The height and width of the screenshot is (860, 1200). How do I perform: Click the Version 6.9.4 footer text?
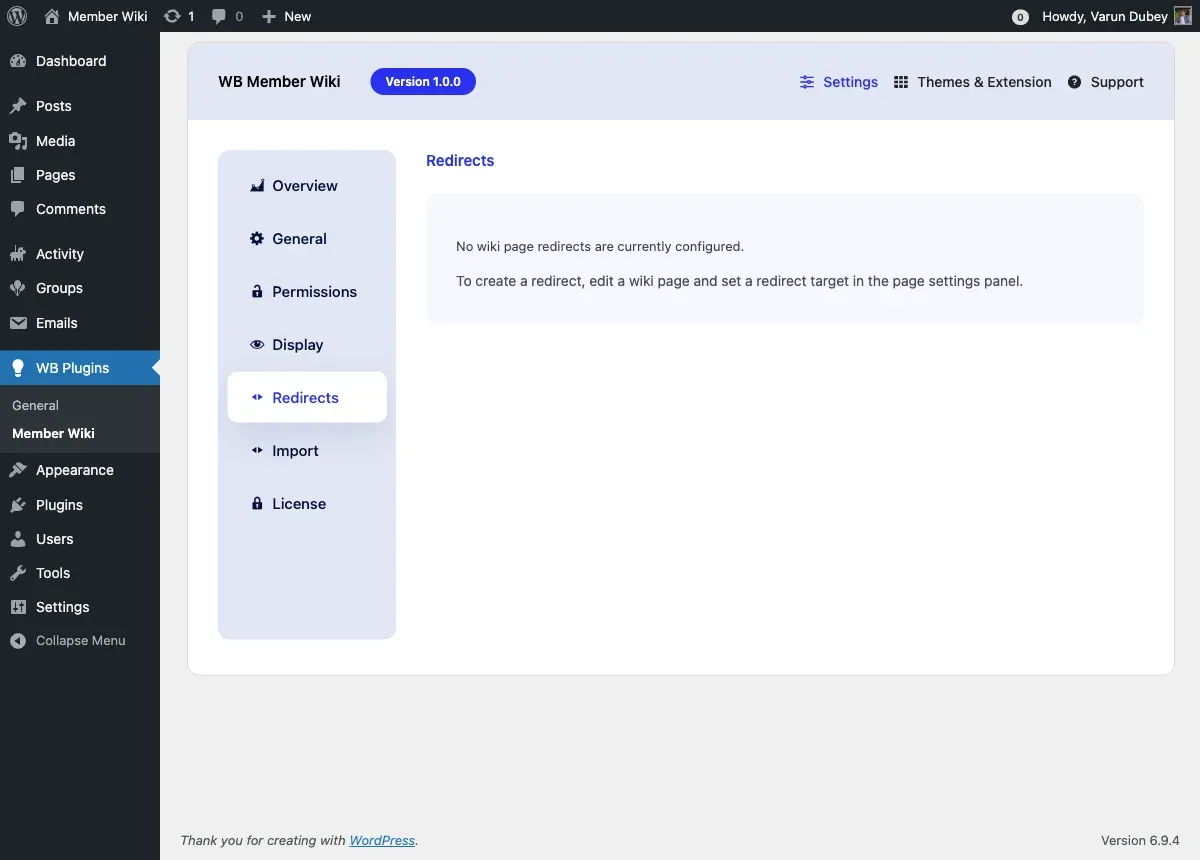point(1141,840)
